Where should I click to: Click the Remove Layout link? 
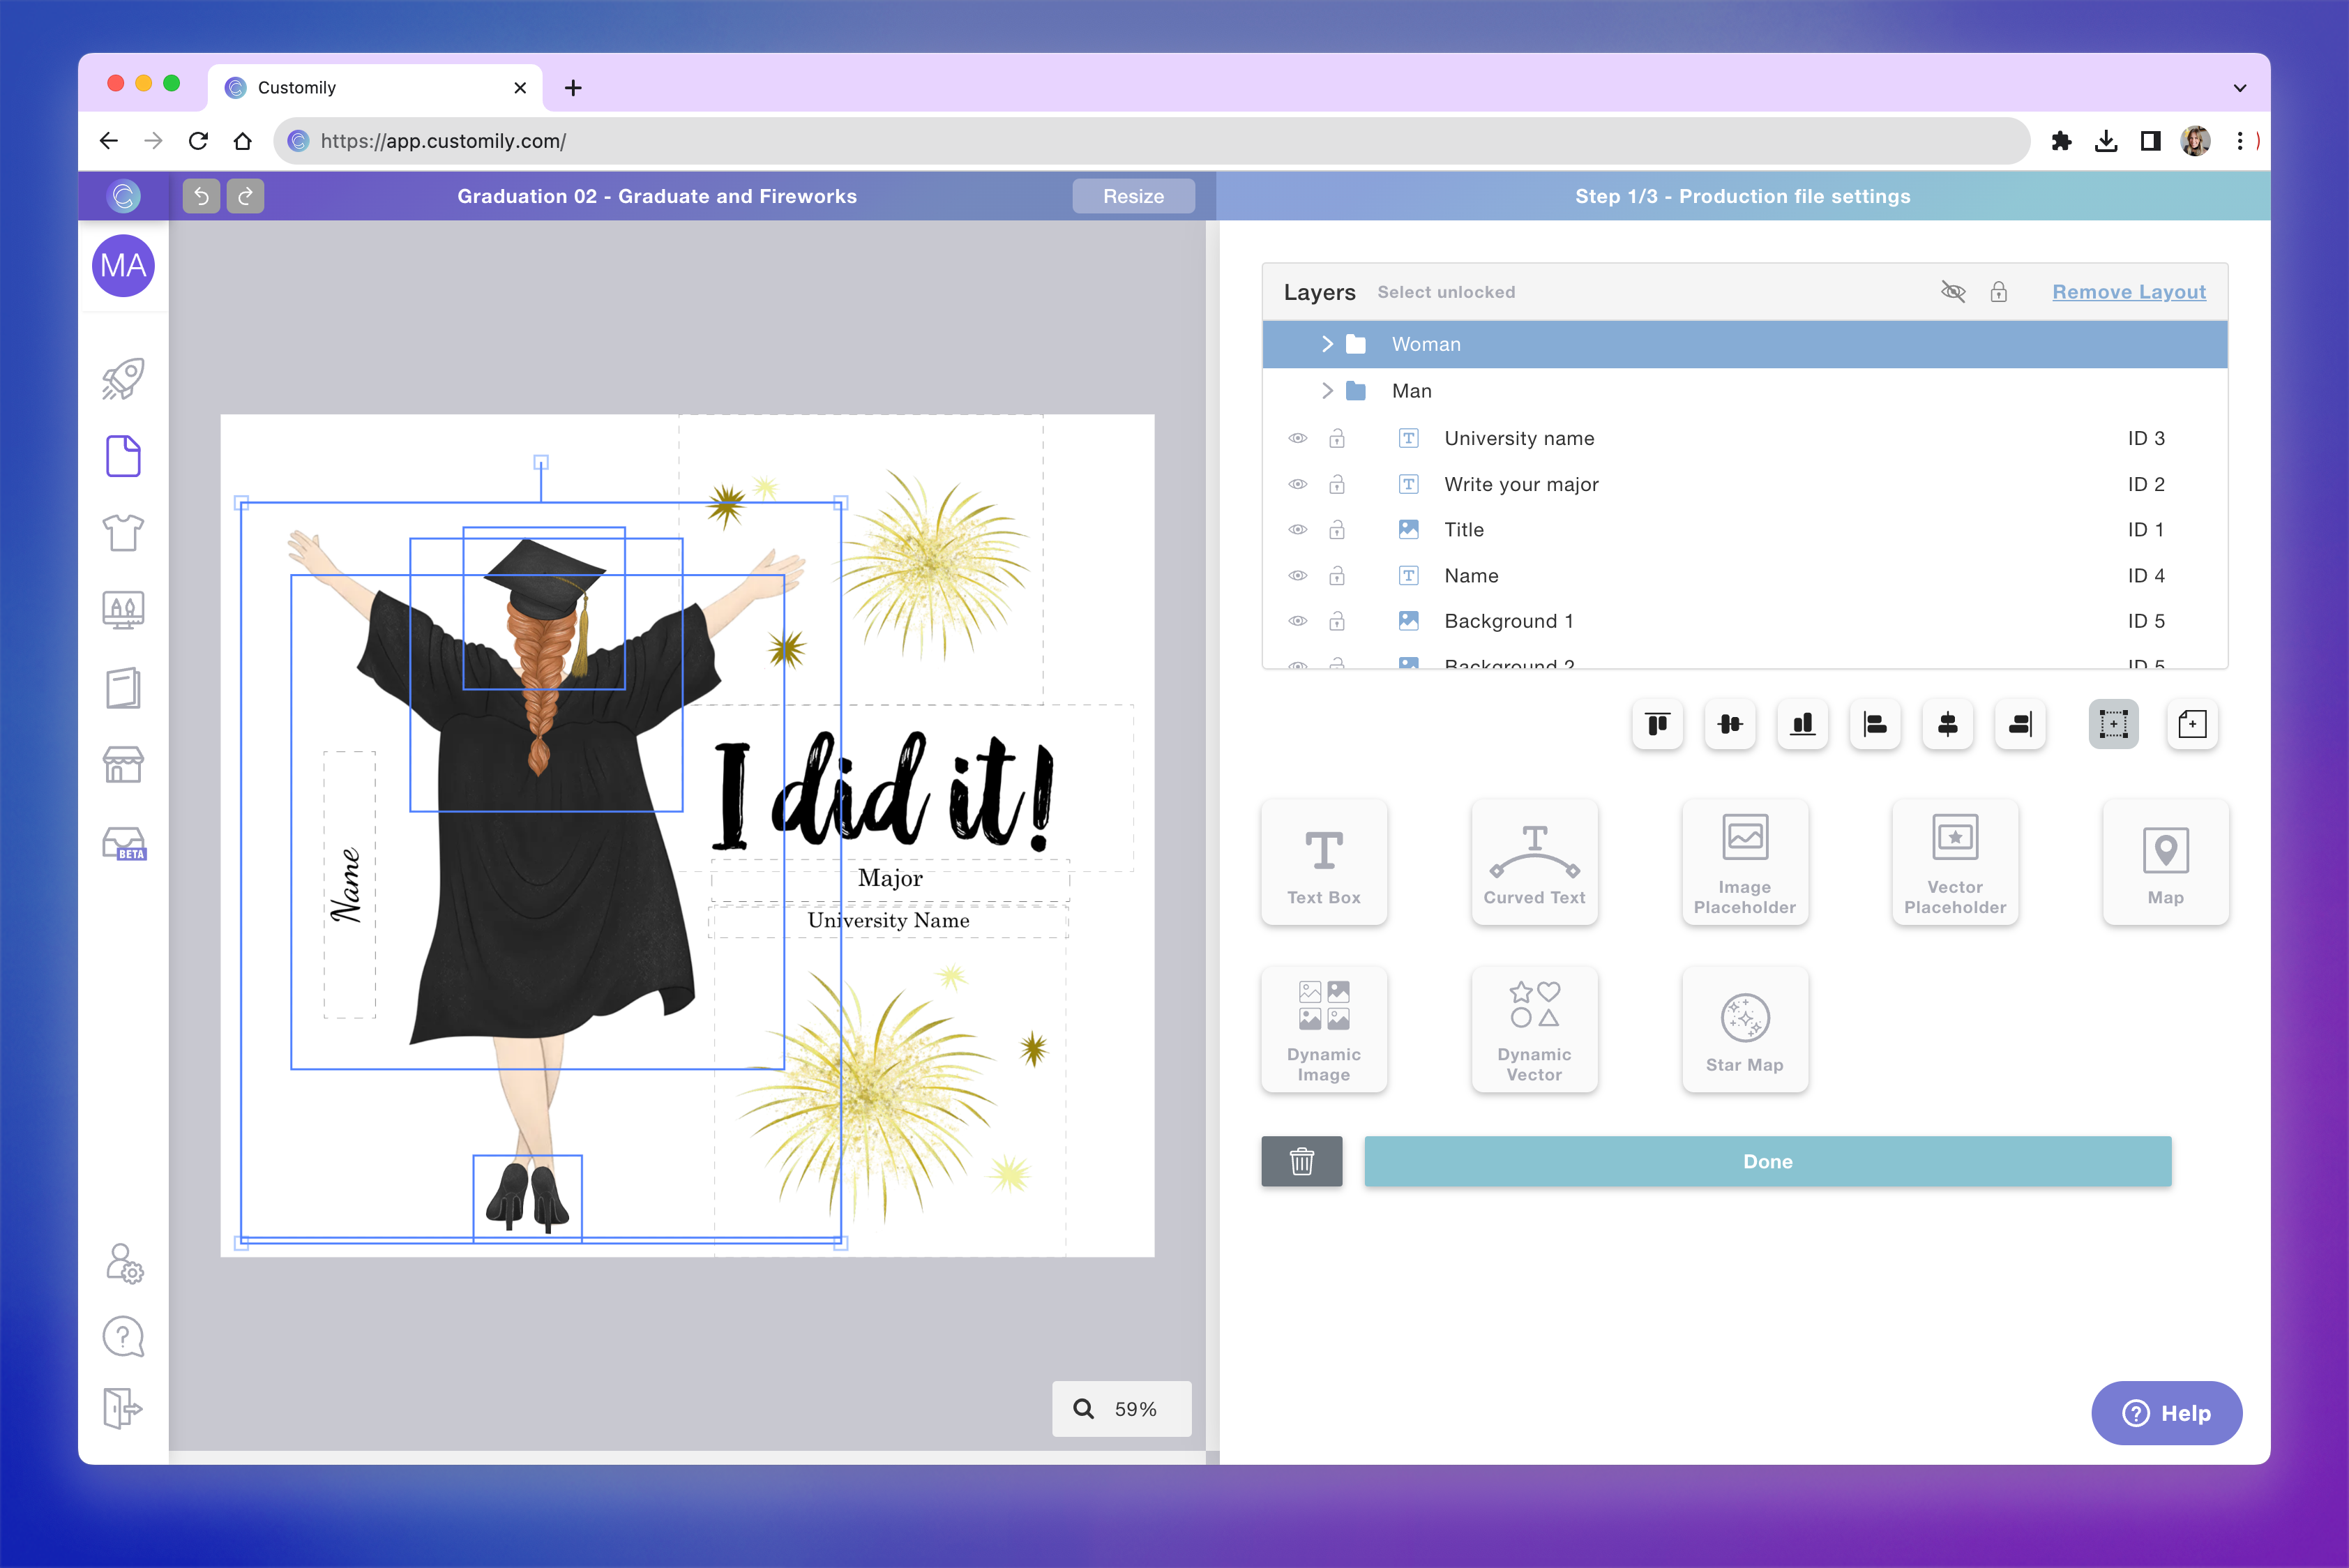(x=2129, y=291)
